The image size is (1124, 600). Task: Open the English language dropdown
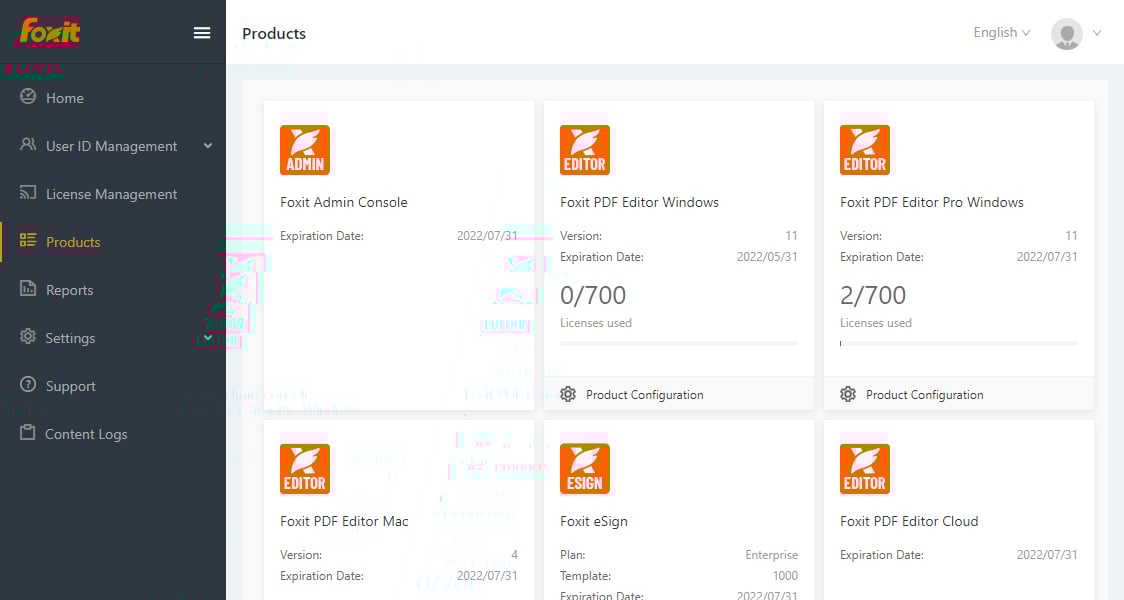[x=1001, y=33]
